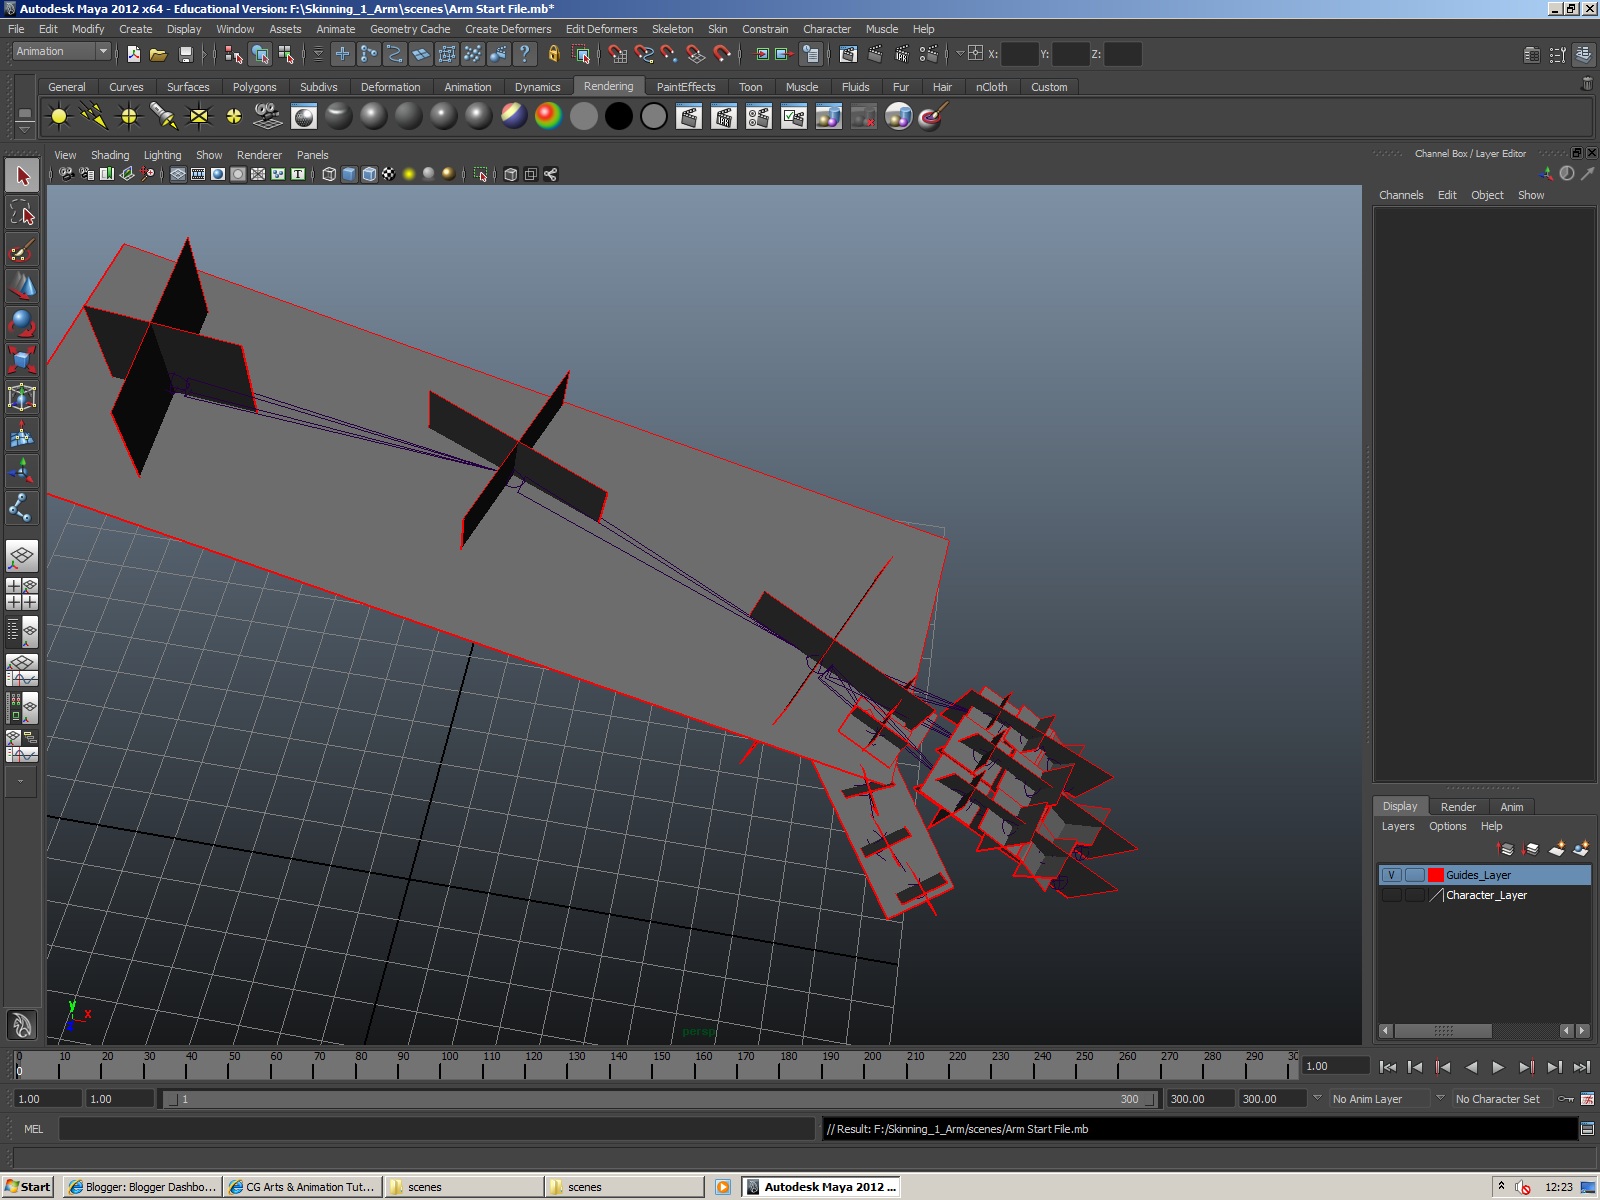
Task: Switch to the Render tab in Layer Editor
Action: pos(1458,806)
